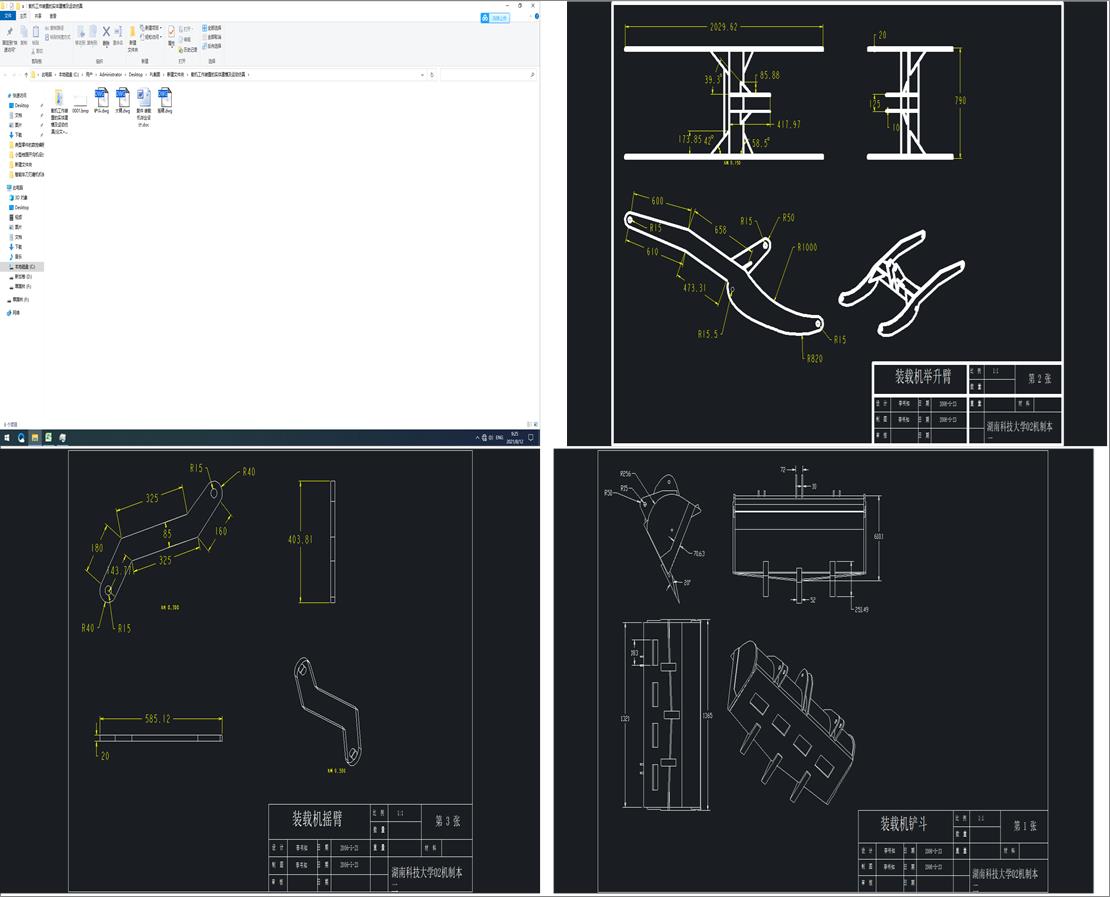Open the browser icon on the taskbar
Viewport: 1110px width, 897px height.
(x=21, y=438)
